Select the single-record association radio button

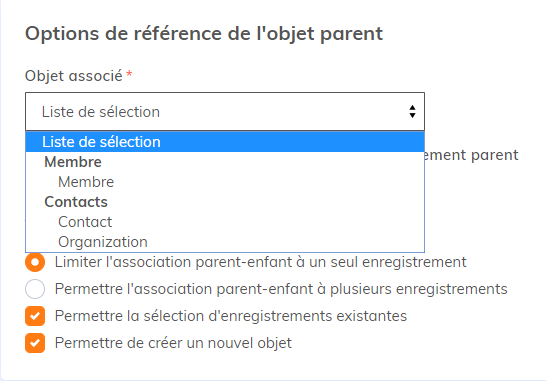tap(35, 262)
